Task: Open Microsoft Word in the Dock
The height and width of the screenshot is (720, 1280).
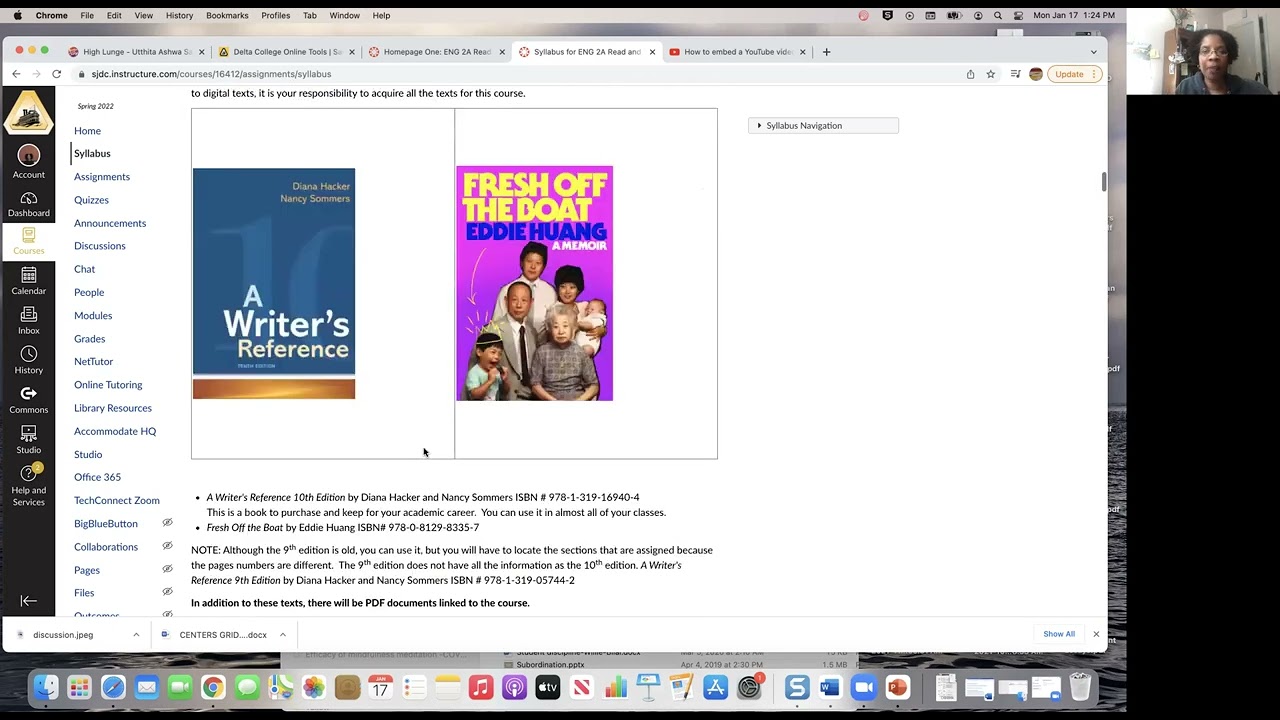Action: [x=829, y=688]
